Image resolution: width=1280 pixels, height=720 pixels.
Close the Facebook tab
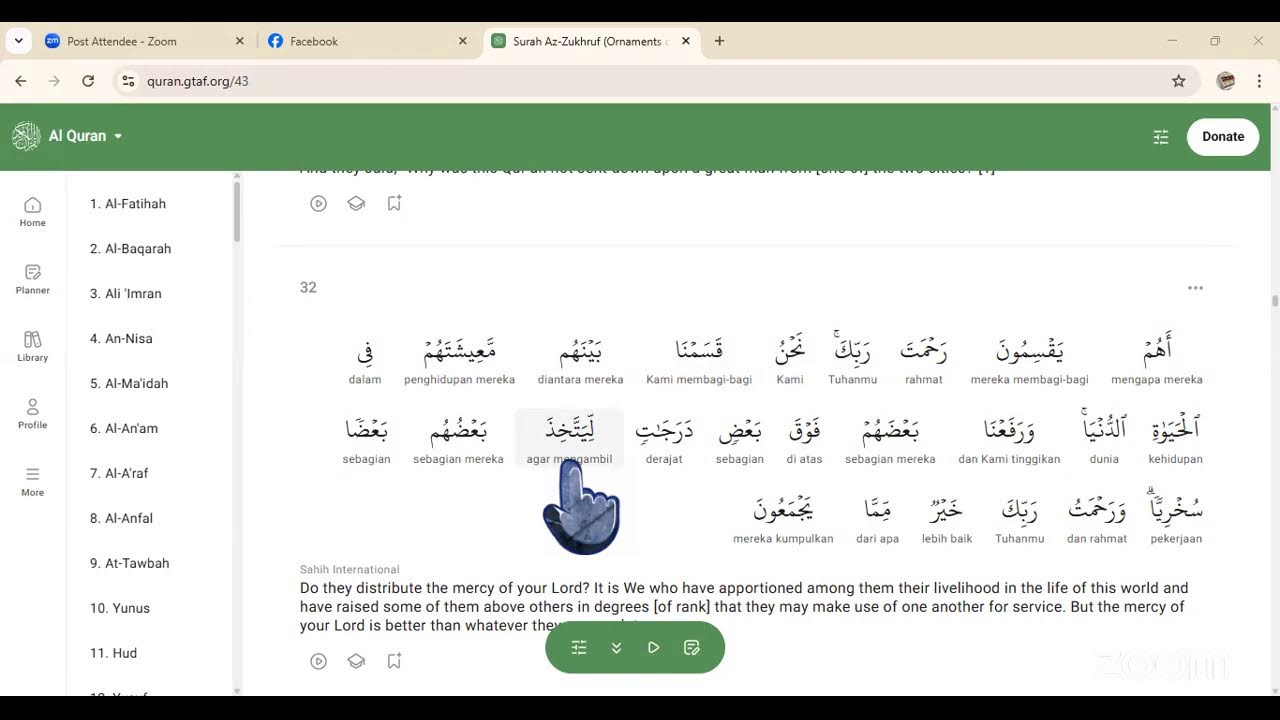click(x=462, y=41)
